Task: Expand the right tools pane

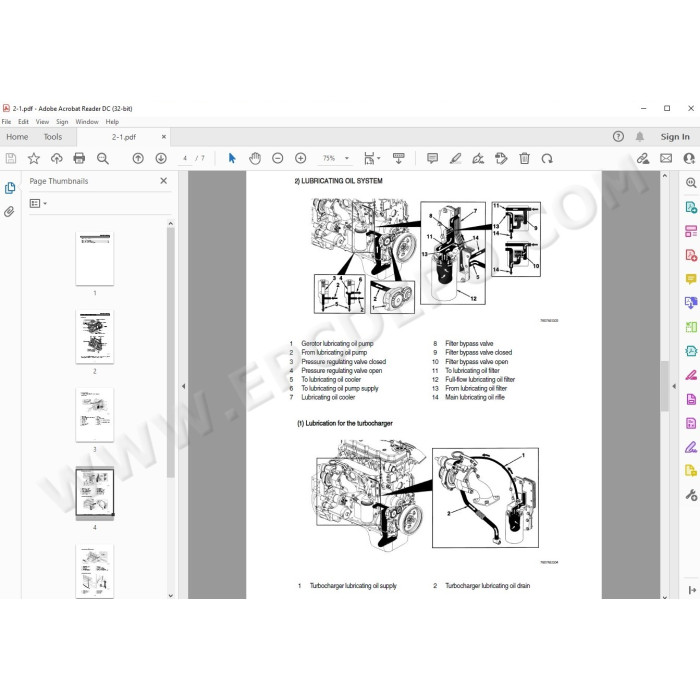Action: [692, 590]
